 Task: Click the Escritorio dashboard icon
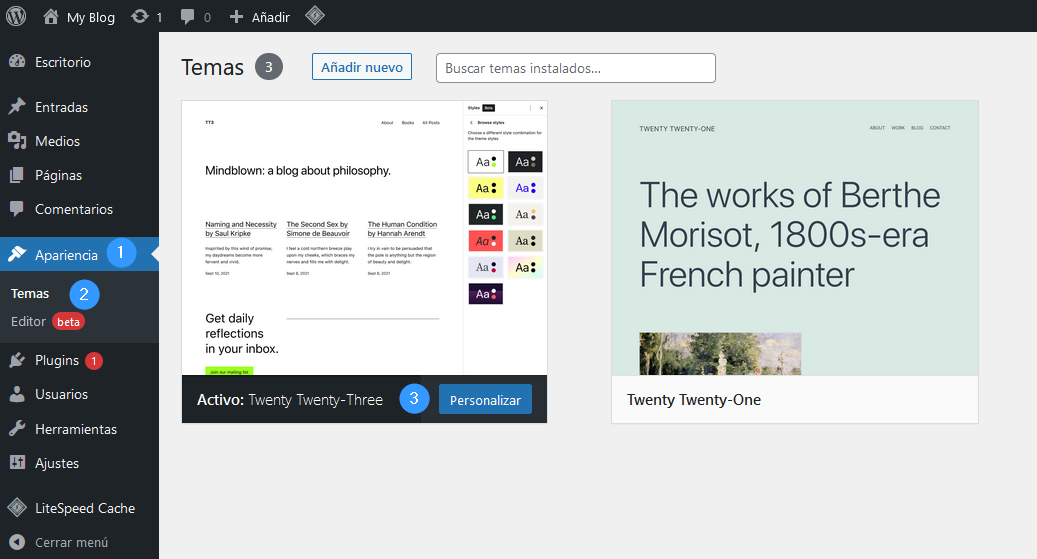pyautogui.click(x=17, y=62)
